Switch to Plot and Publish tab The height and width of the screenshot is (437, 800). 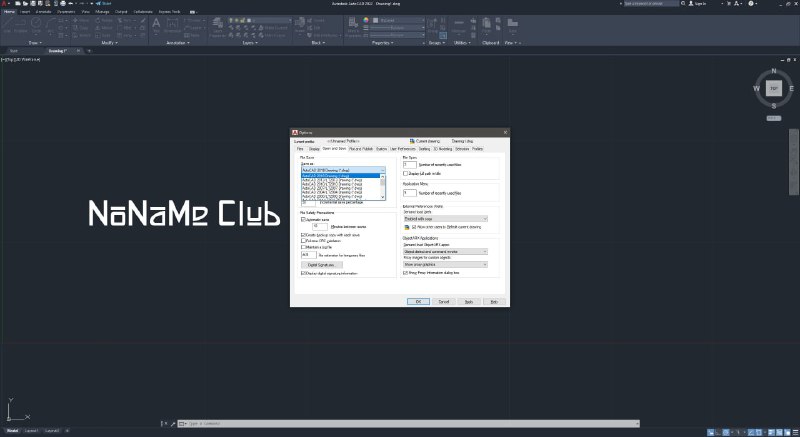coord(361,149)
